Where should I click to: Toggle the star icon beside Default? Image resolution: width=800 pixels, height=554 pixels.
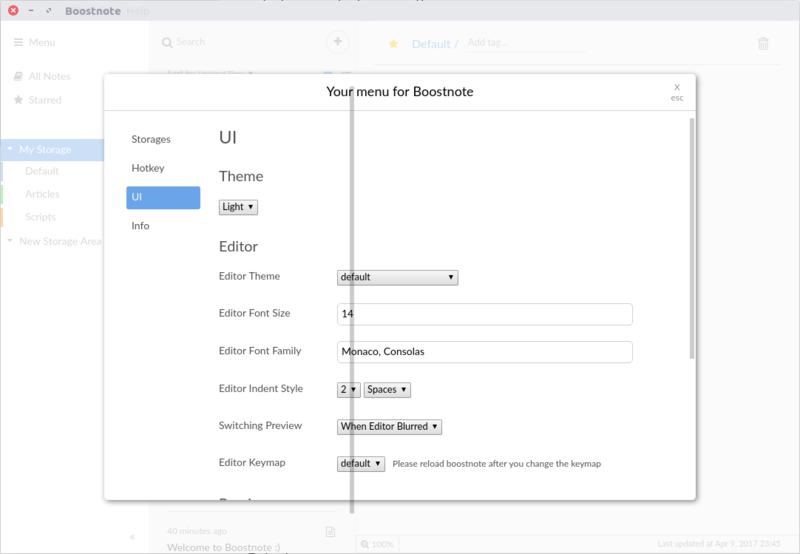pyautogui.click(x=393, y=44)
